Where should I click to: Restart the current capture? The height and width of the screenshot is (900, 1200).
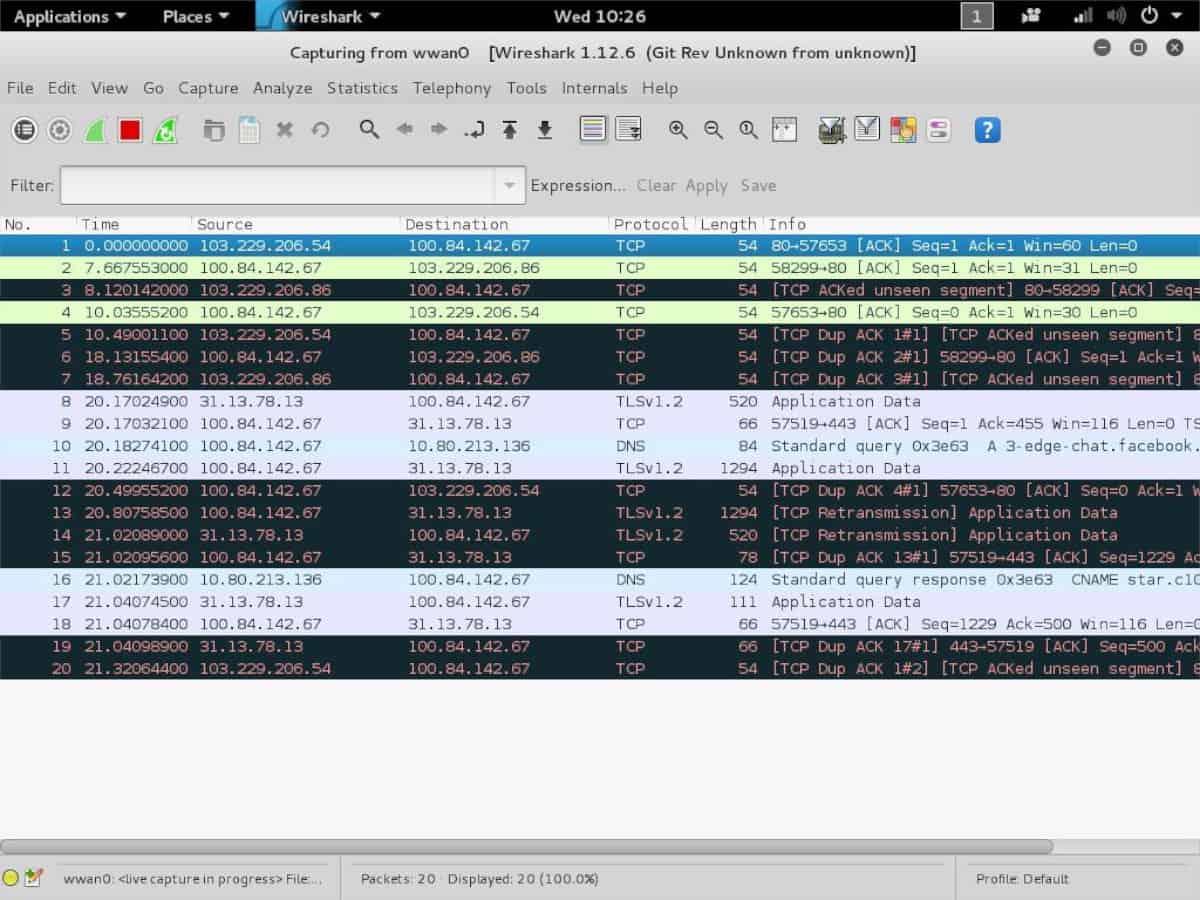tap(165, 130)
